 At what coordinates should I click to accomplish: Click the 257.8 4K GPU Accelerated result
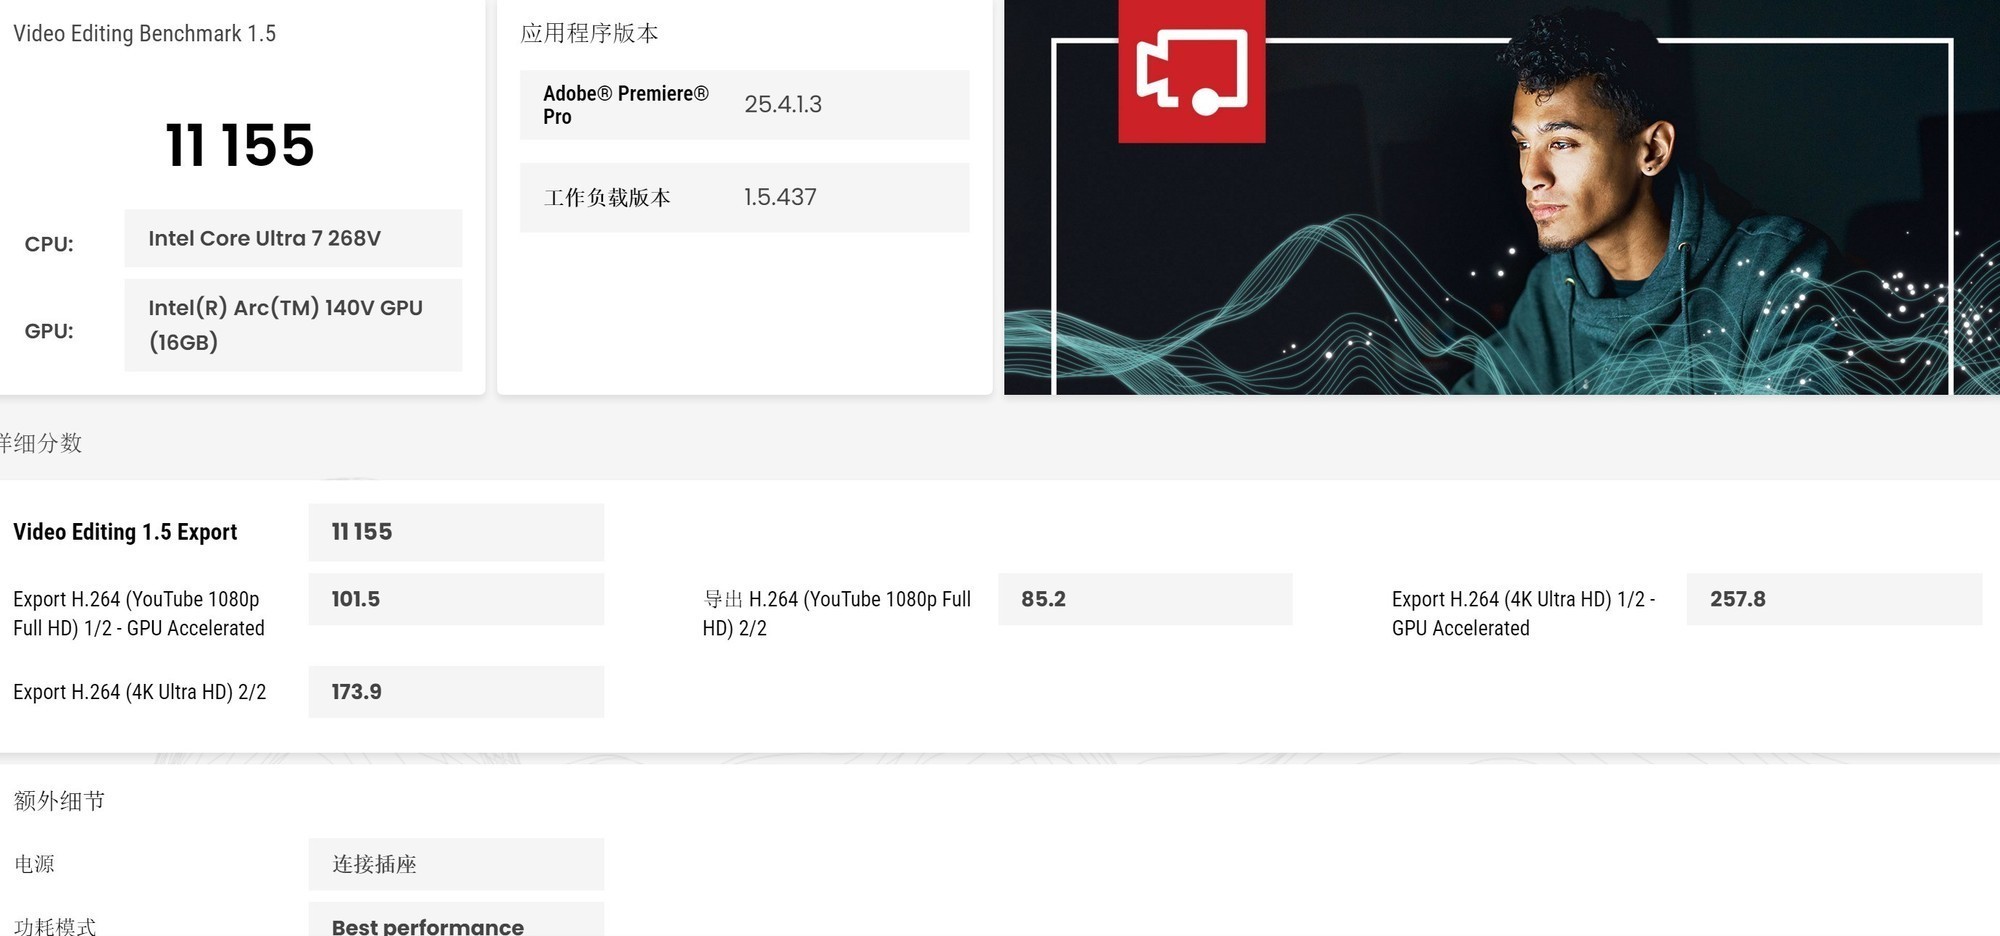click(1833, 599)
